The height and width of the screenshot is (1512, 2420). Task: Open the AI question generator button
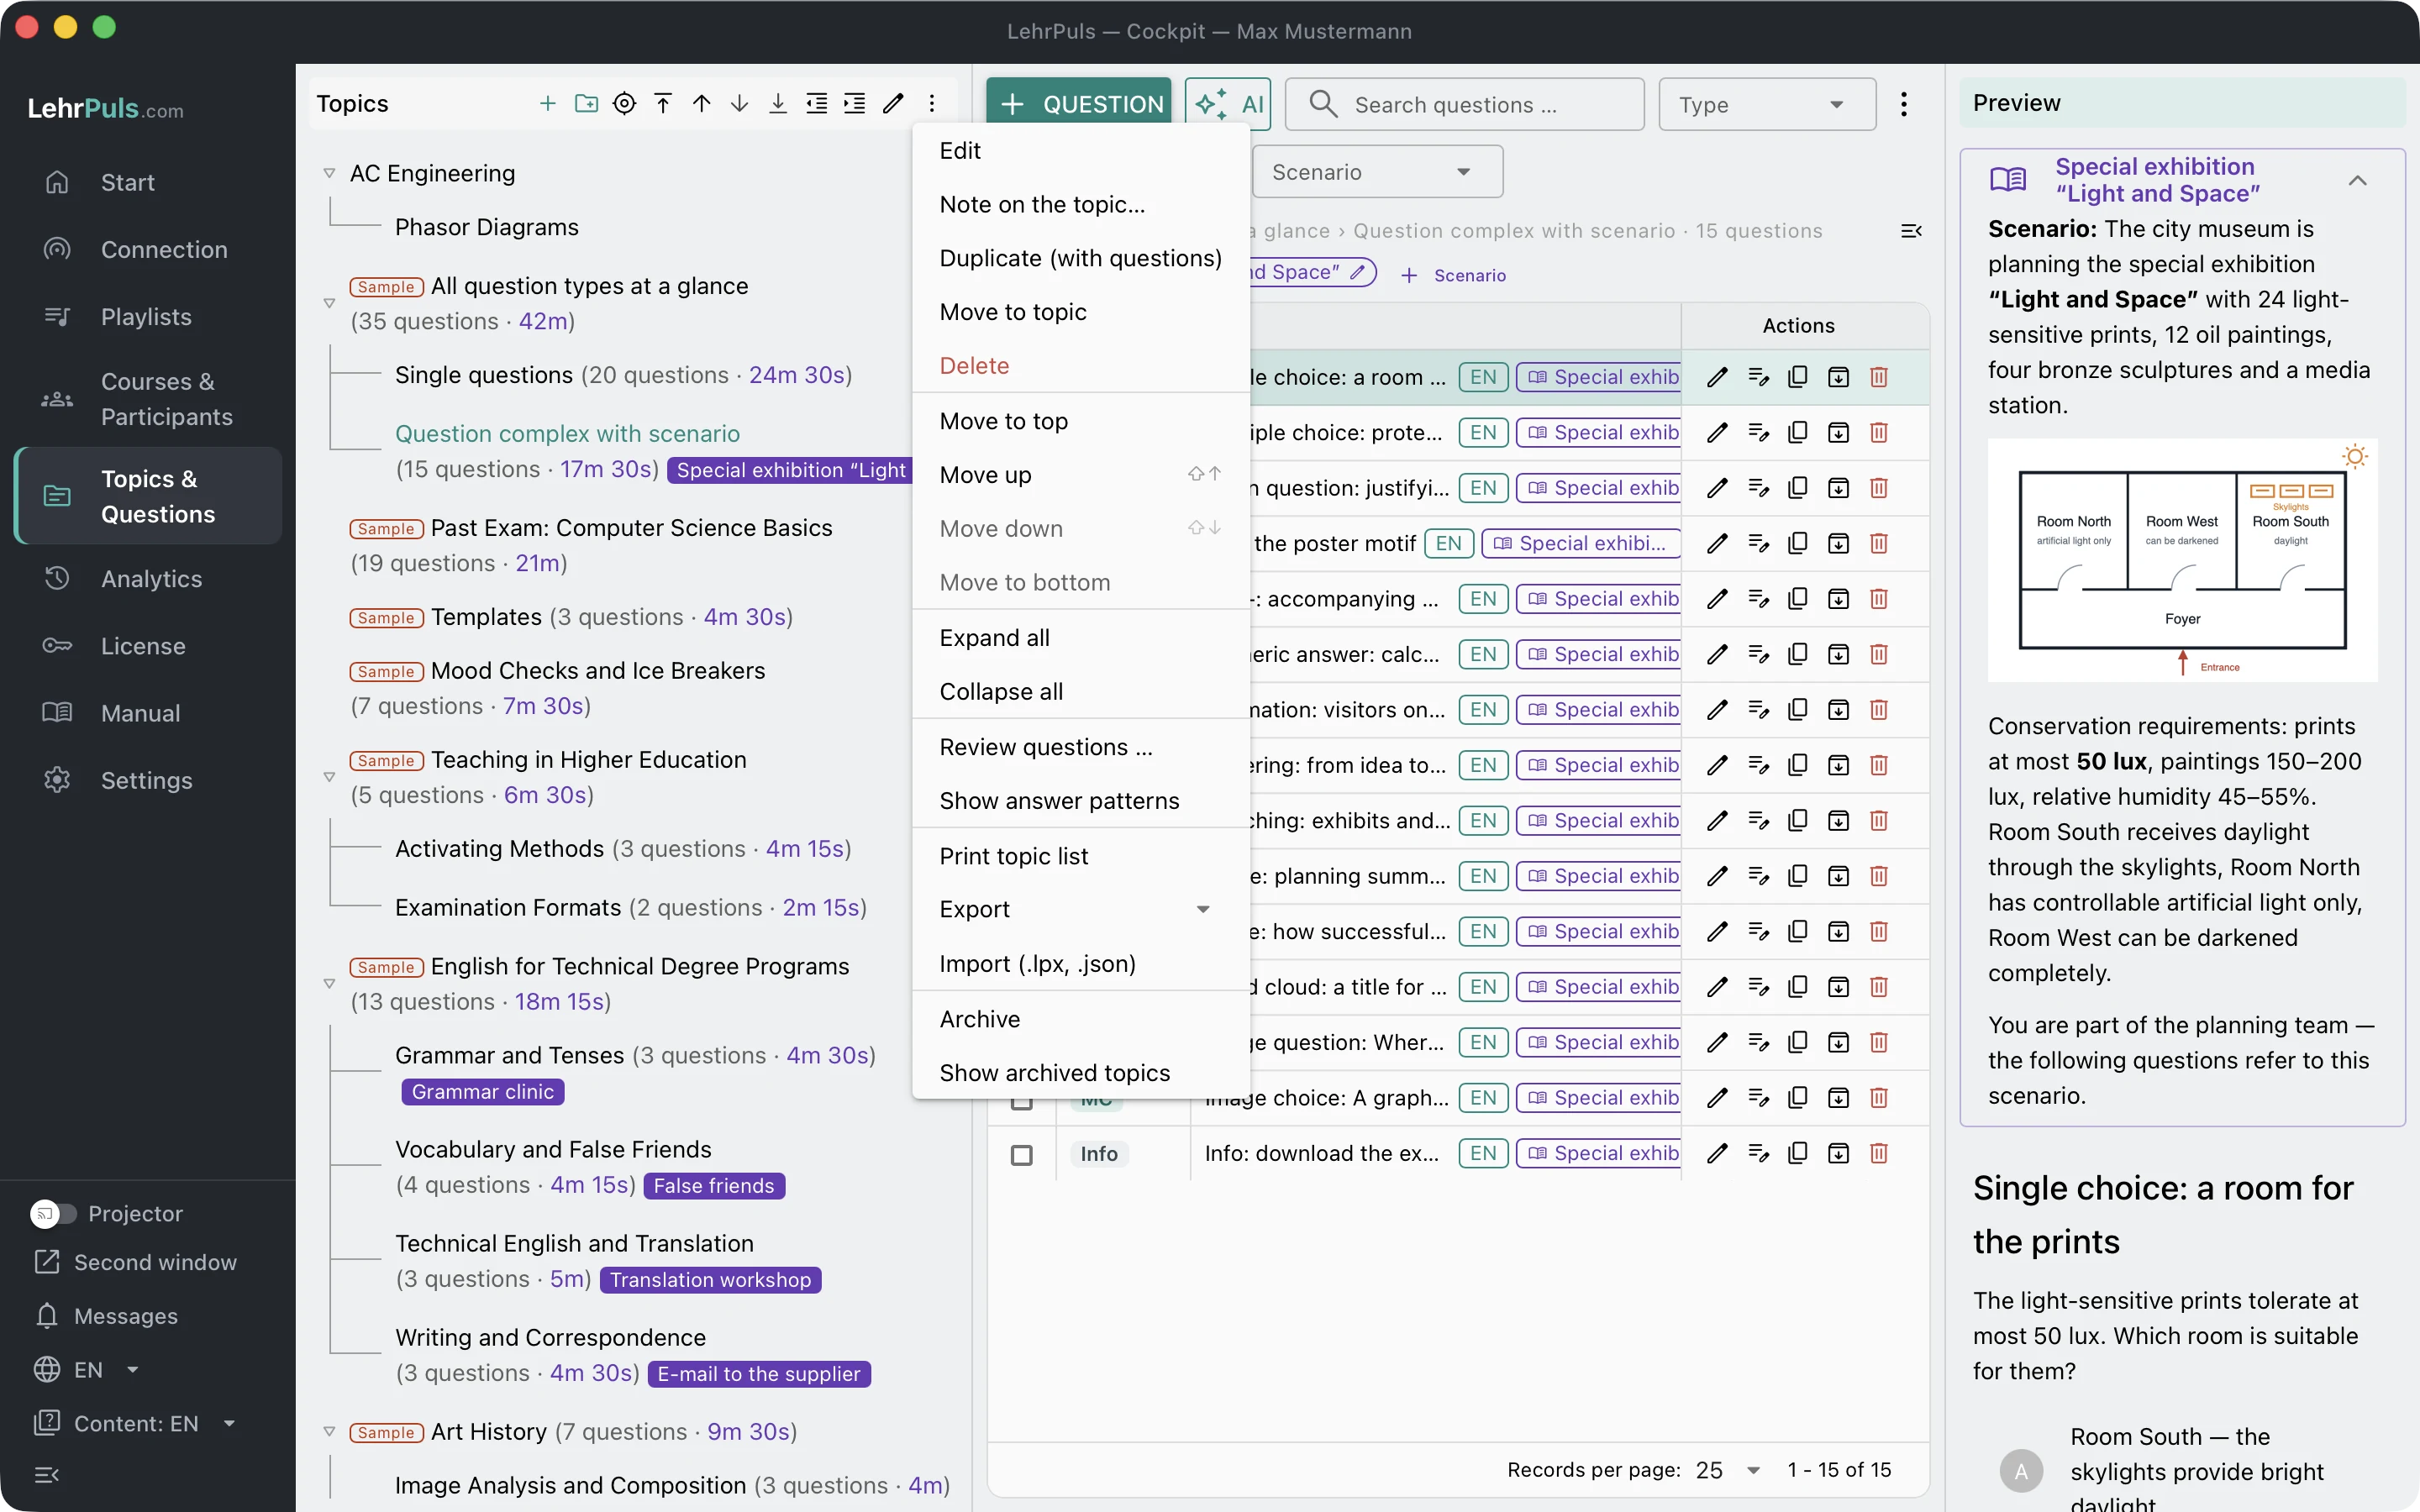click(1228, 104)
